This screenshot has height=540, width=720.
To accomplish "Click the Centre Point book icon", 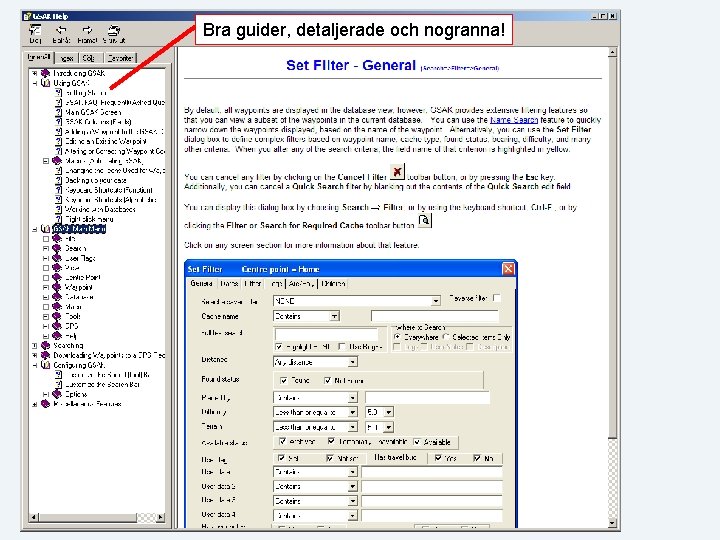I will pyautogui.click(x=56, y=277).
